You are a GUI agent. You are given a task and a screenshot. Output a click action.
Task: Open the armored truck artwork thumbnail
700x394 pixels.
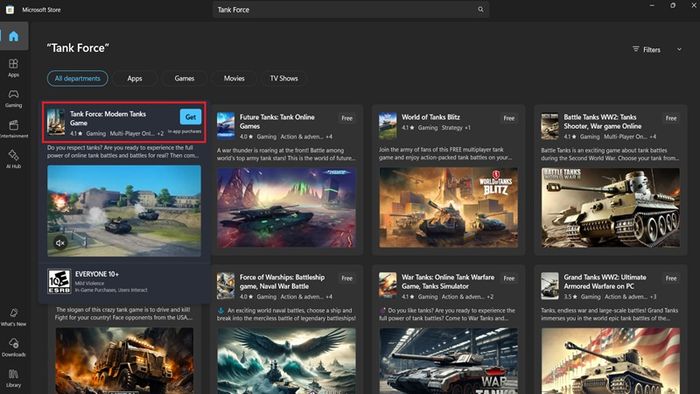click(125, 361)
